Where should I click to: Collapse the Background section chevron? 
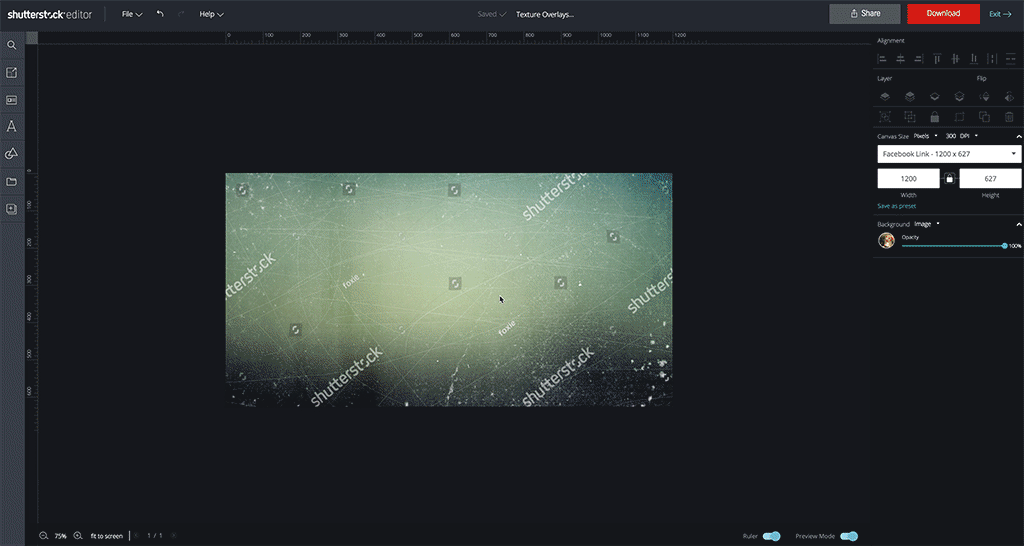(1019, 224)
